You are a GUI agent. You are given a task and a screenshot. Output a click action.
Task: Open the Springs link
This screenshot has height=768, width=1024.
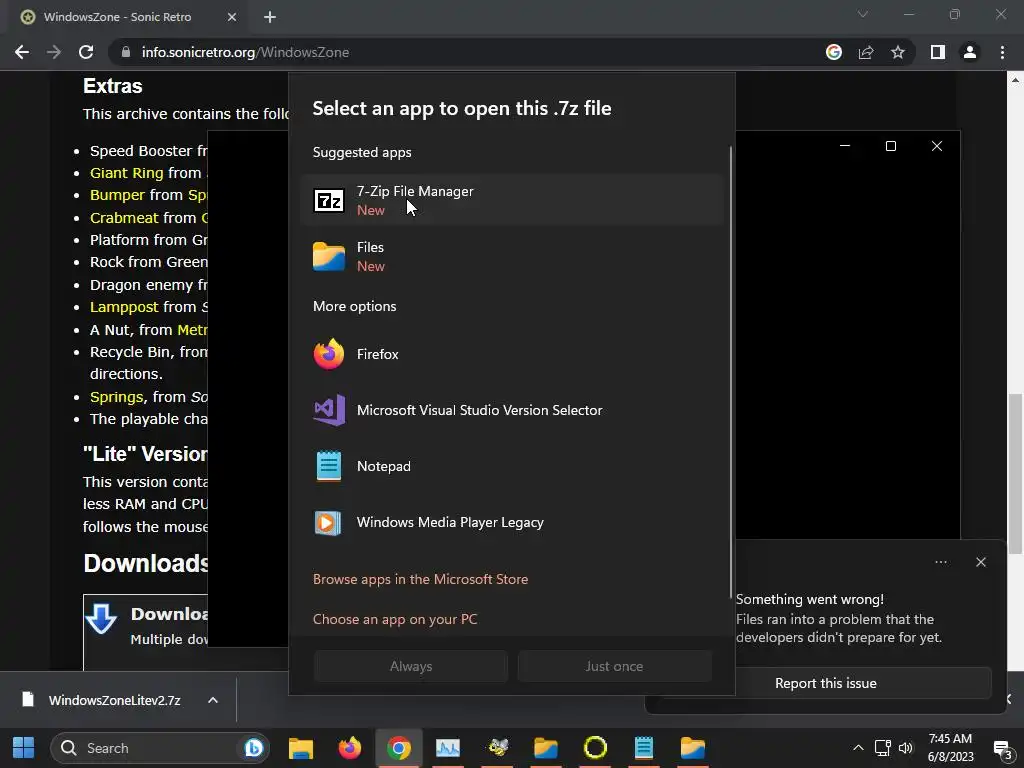[116, 397]
